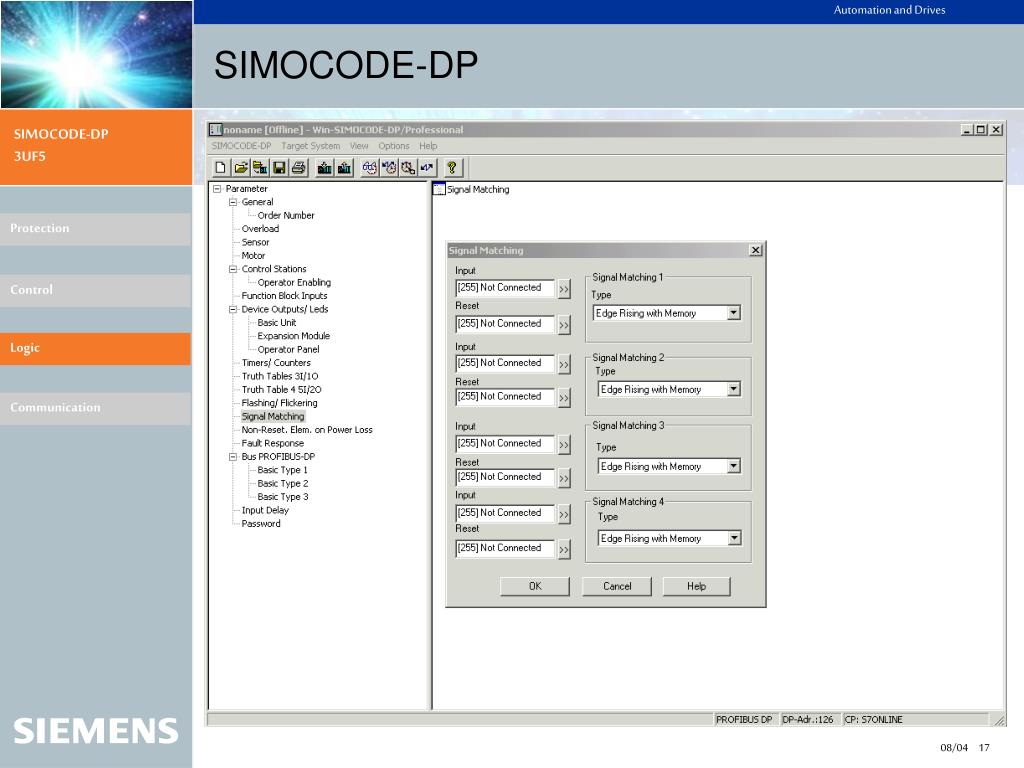Image resolution: width=1024 pixels, height=768 pixels.
Task: Confirm dialog with OK button
Action: 535,586
